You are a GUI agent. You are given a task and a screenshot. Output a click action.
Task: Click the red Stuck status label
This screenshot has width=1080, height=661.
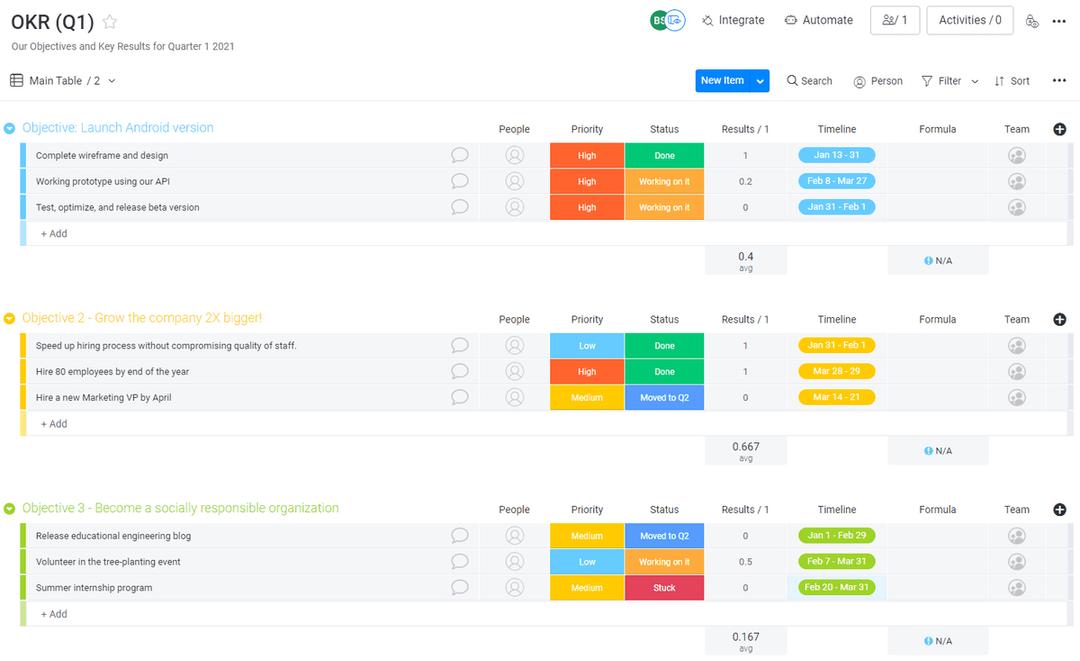[664, 587]
